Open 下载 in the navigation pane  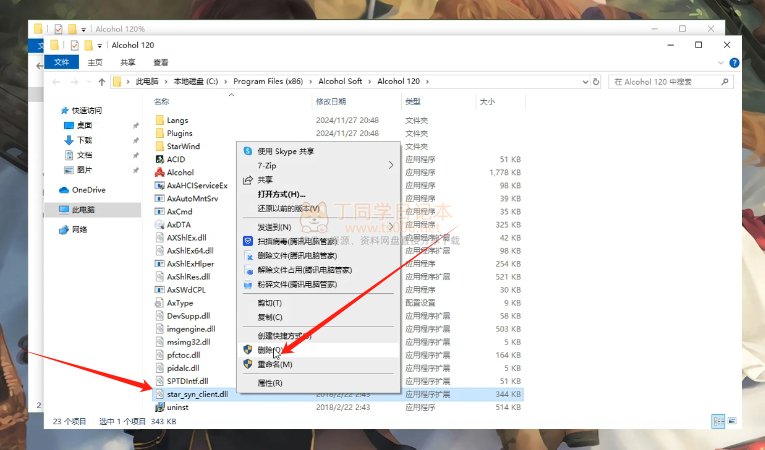pyautogui.click(x=84, y=140)
